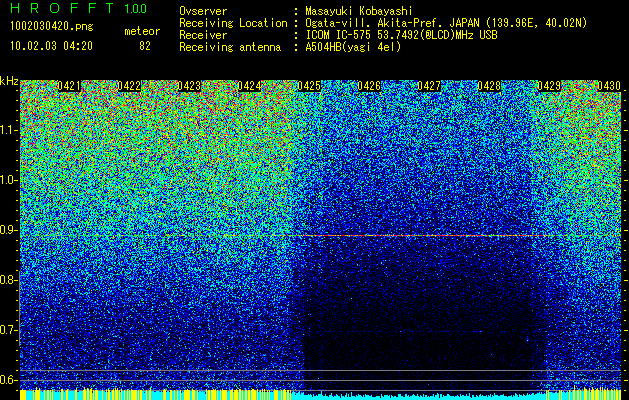The width and height of the screenshot is (629, 400).
Task: Click the 0.7 frequency axis label
Action: [8, 330]
